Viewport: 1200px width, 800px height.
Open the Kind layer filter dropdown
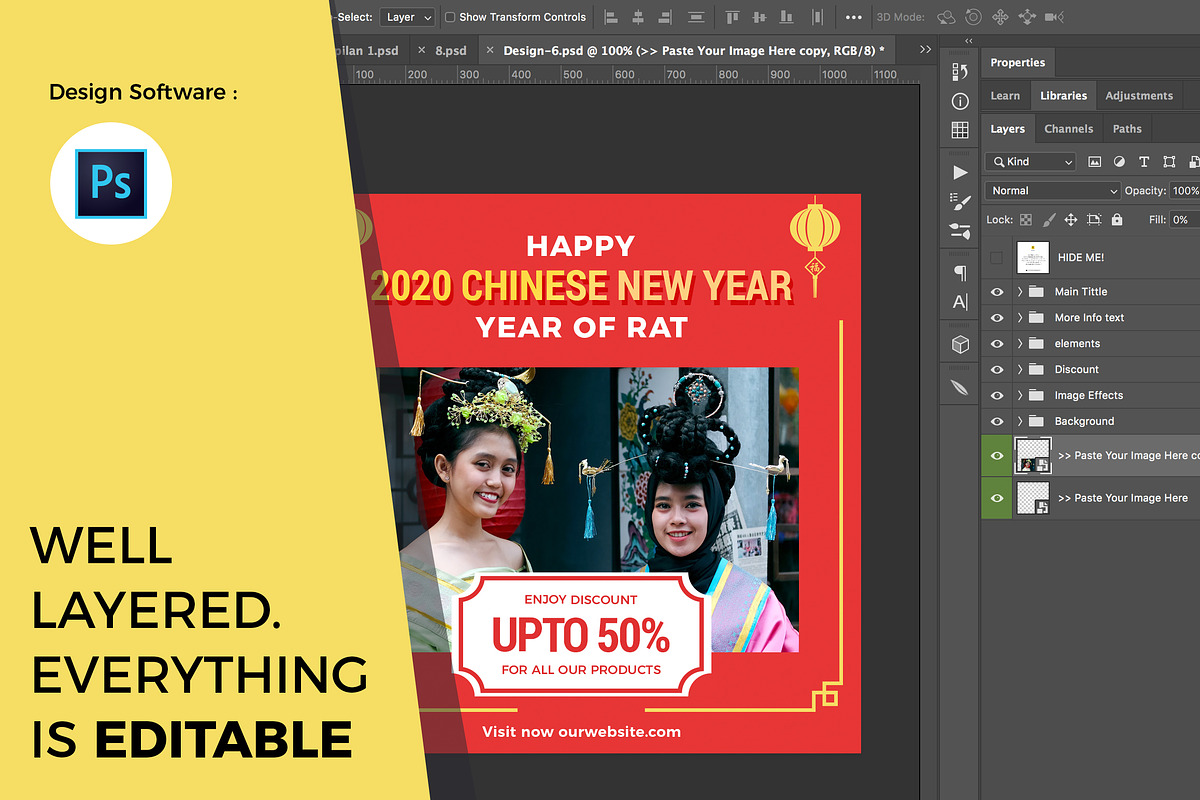pyautogui.click(x=1030, y=162)
